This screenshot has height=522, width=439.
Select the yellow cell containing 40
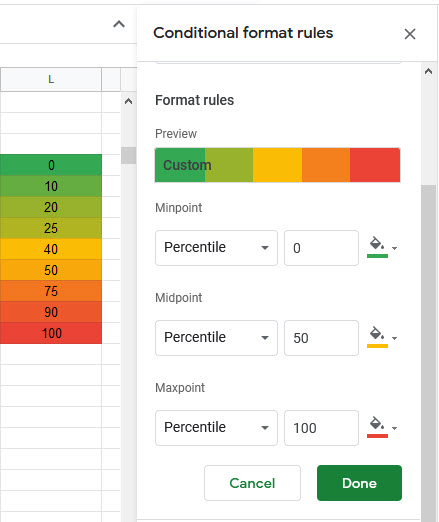(x=51, y=249)
